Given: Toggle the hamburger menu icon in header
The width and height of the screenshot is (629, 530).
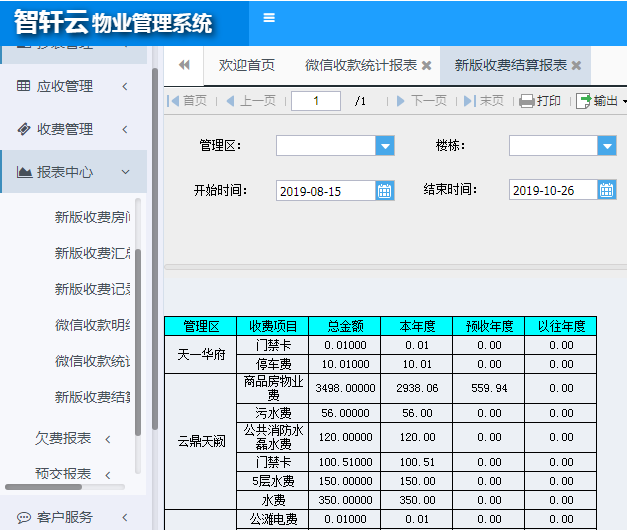Looking at the screenshot, I should point(269,18).
